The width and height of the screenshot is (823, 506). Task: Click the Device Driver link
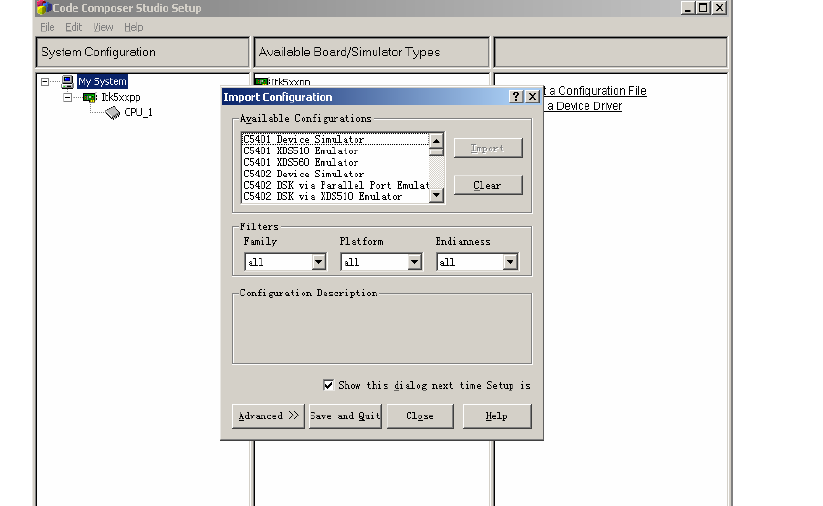coord(585,106)
